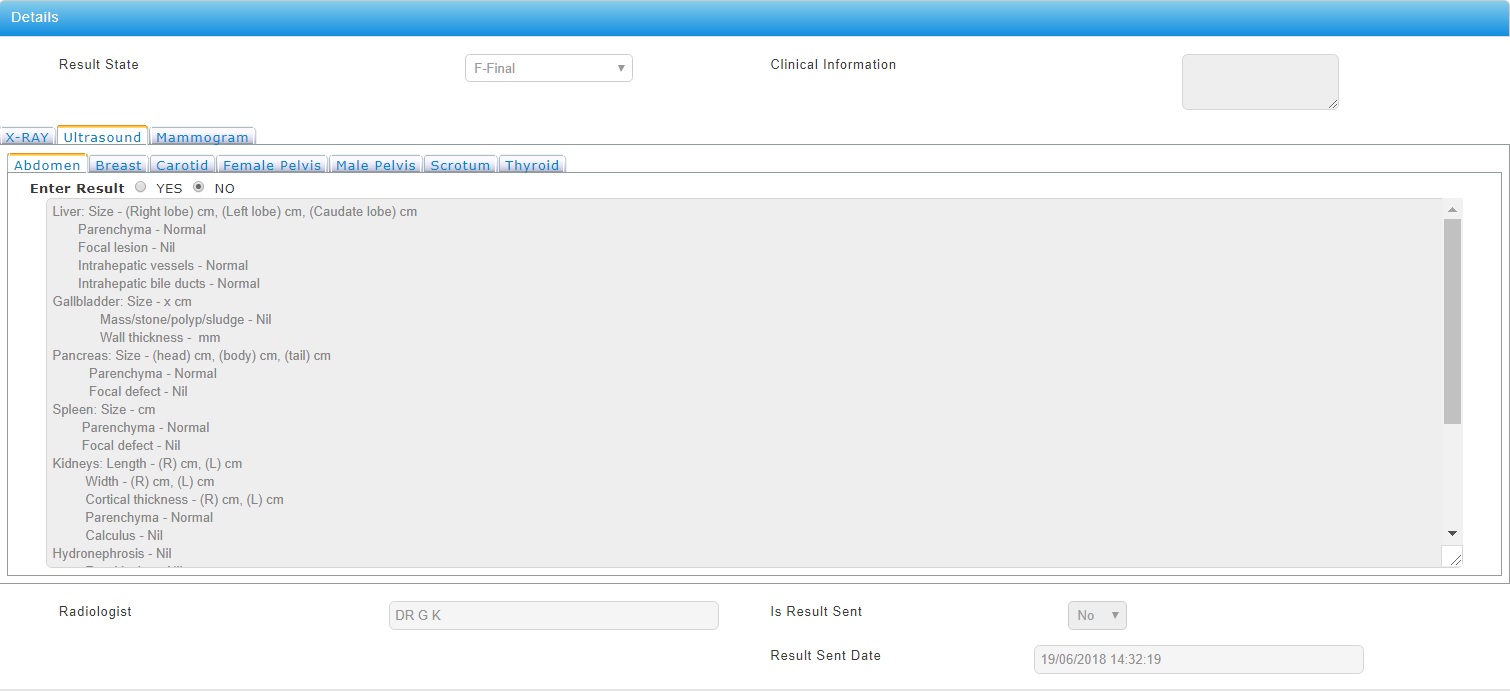1510x691 pixels.
Task: Open the Result State dropdown
Action: click(548, 68)
